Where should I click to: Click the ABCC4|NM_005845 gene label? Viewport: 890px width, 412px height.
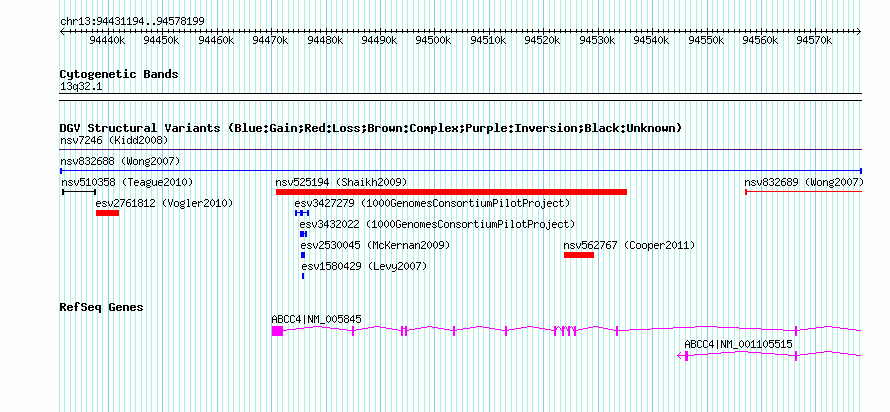pyautogui.click(x=316, y=319)
